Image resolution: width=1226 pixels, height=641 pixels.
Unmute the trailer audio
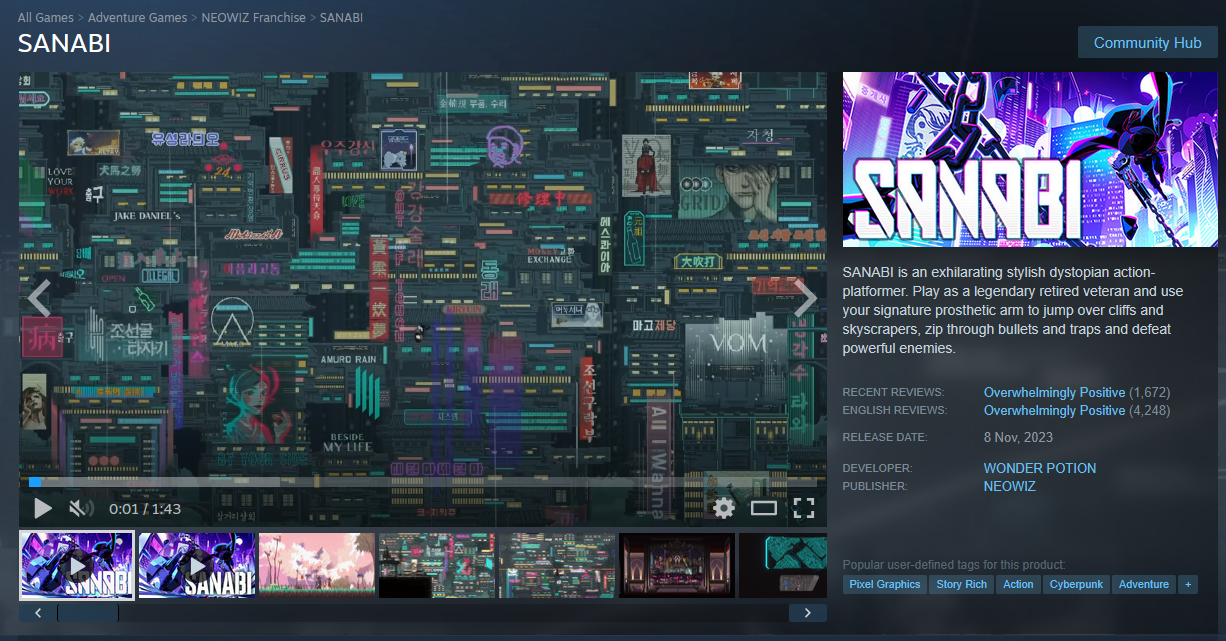81,508
